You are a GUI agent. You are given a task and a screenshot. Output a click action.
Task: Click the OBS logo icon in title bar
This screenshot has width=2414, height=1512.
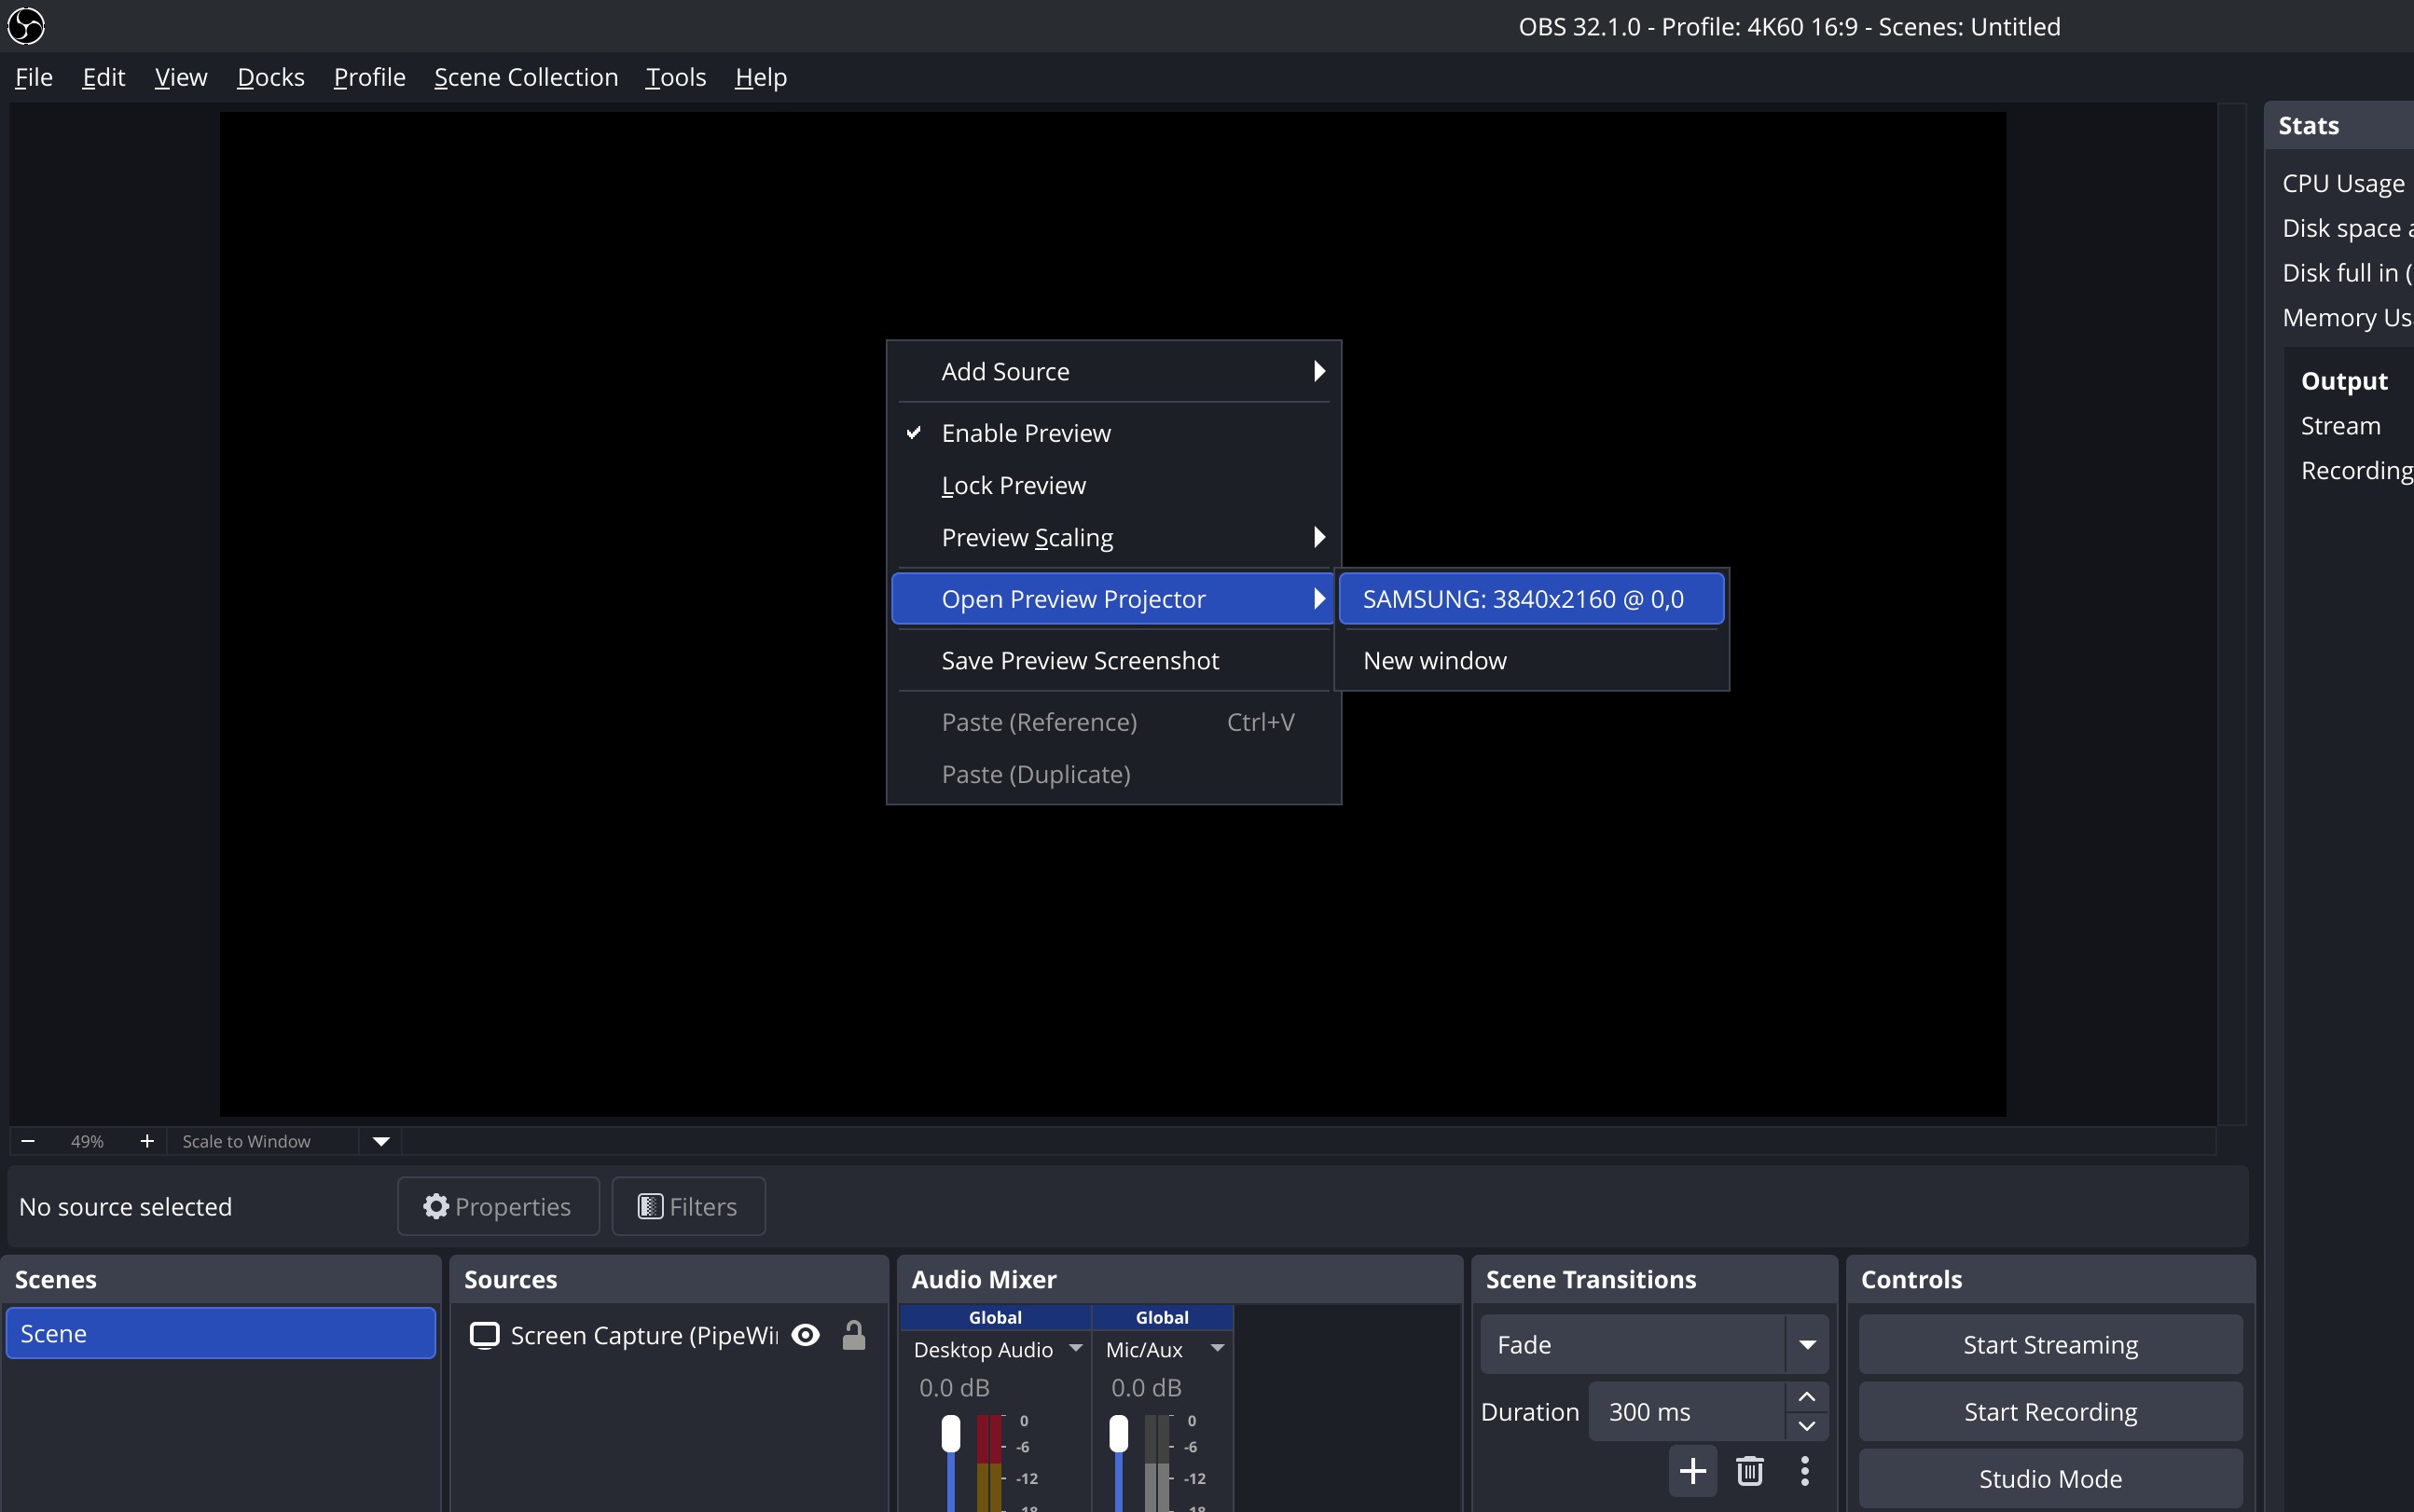26,26
